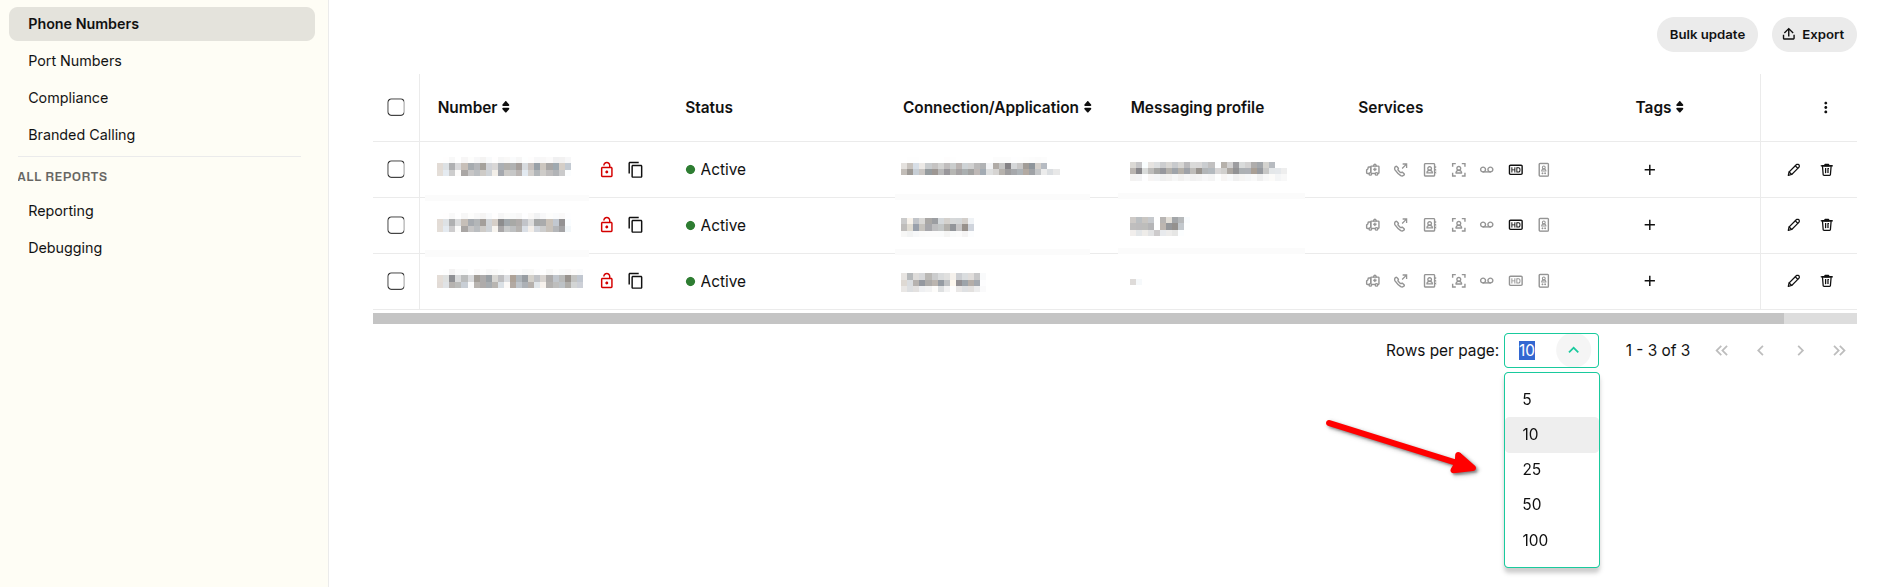Open the table column options menu
Screen dimensions: 1891x587
(1826, 107)
